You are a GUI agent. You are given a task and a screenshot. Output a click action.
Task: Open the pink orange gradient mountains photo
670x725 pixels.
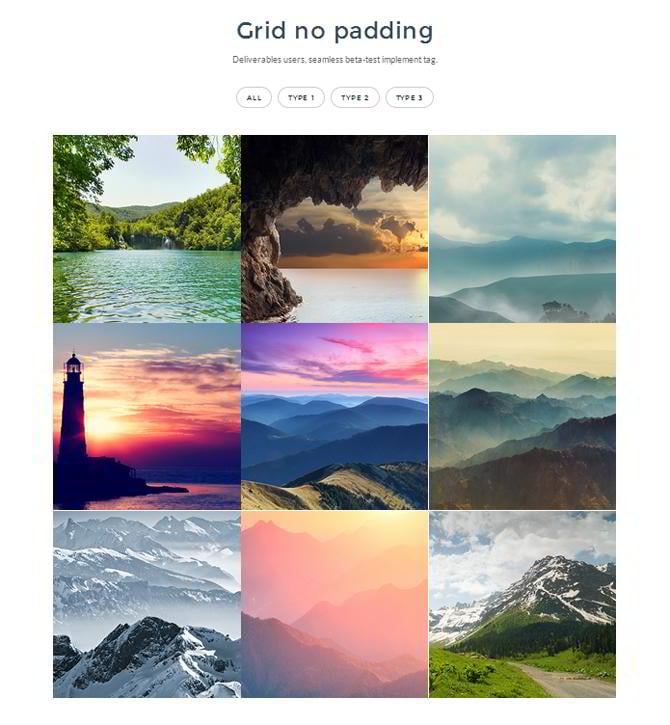[335, 604]
